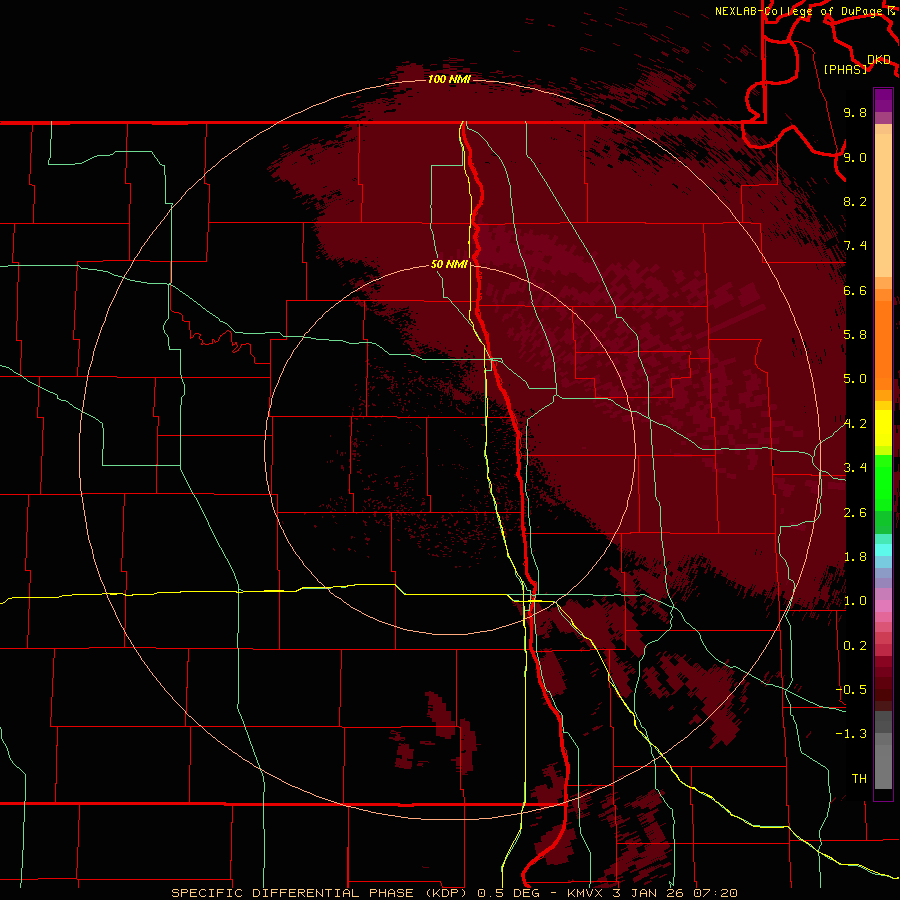Click the yellow segment of the color bar
Screen dimensions: 900x900
883,428
